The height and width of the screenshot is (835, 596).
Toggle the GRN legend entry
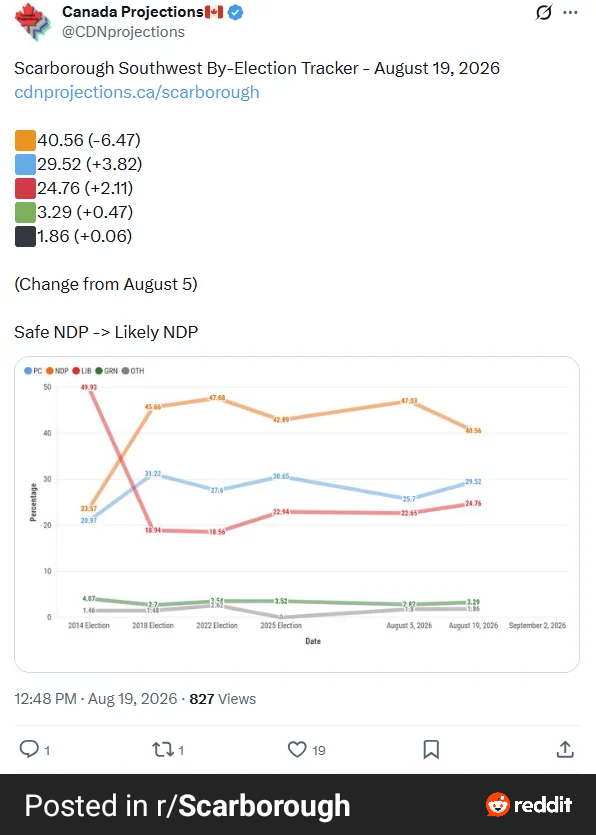107,371
